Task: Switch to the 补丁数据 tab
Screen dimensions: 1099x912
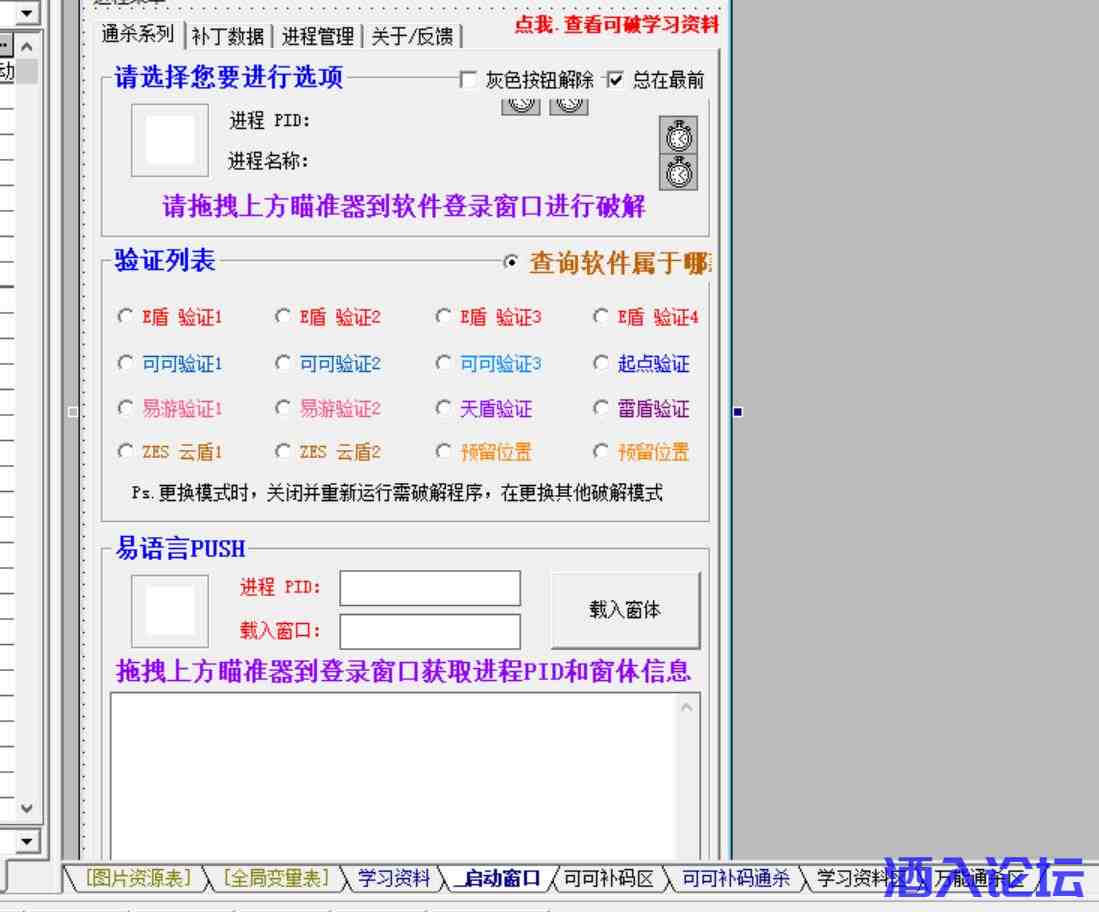Action: coord(228,36)
